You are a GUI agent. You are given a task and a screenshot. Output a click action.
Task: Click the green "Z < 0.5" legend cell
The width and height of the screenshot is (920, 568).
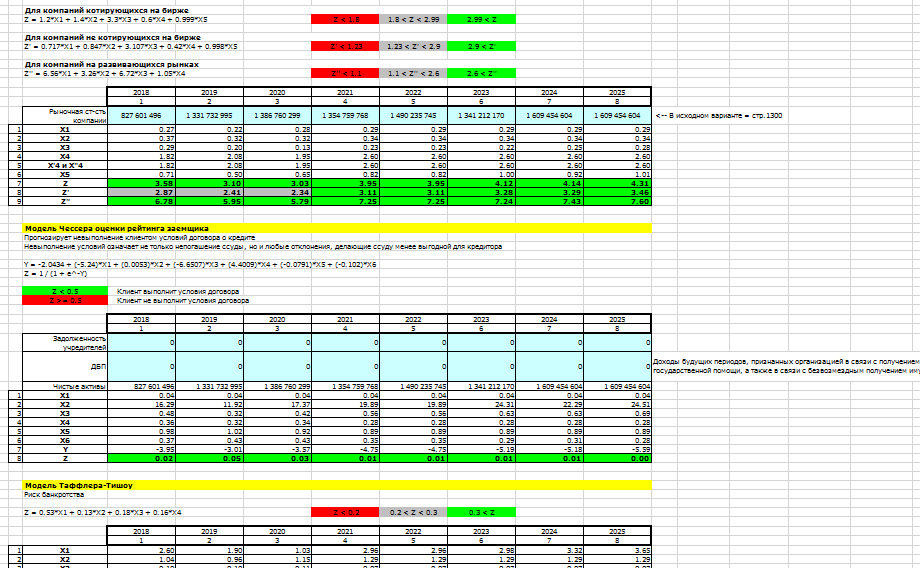coord(65,291)
